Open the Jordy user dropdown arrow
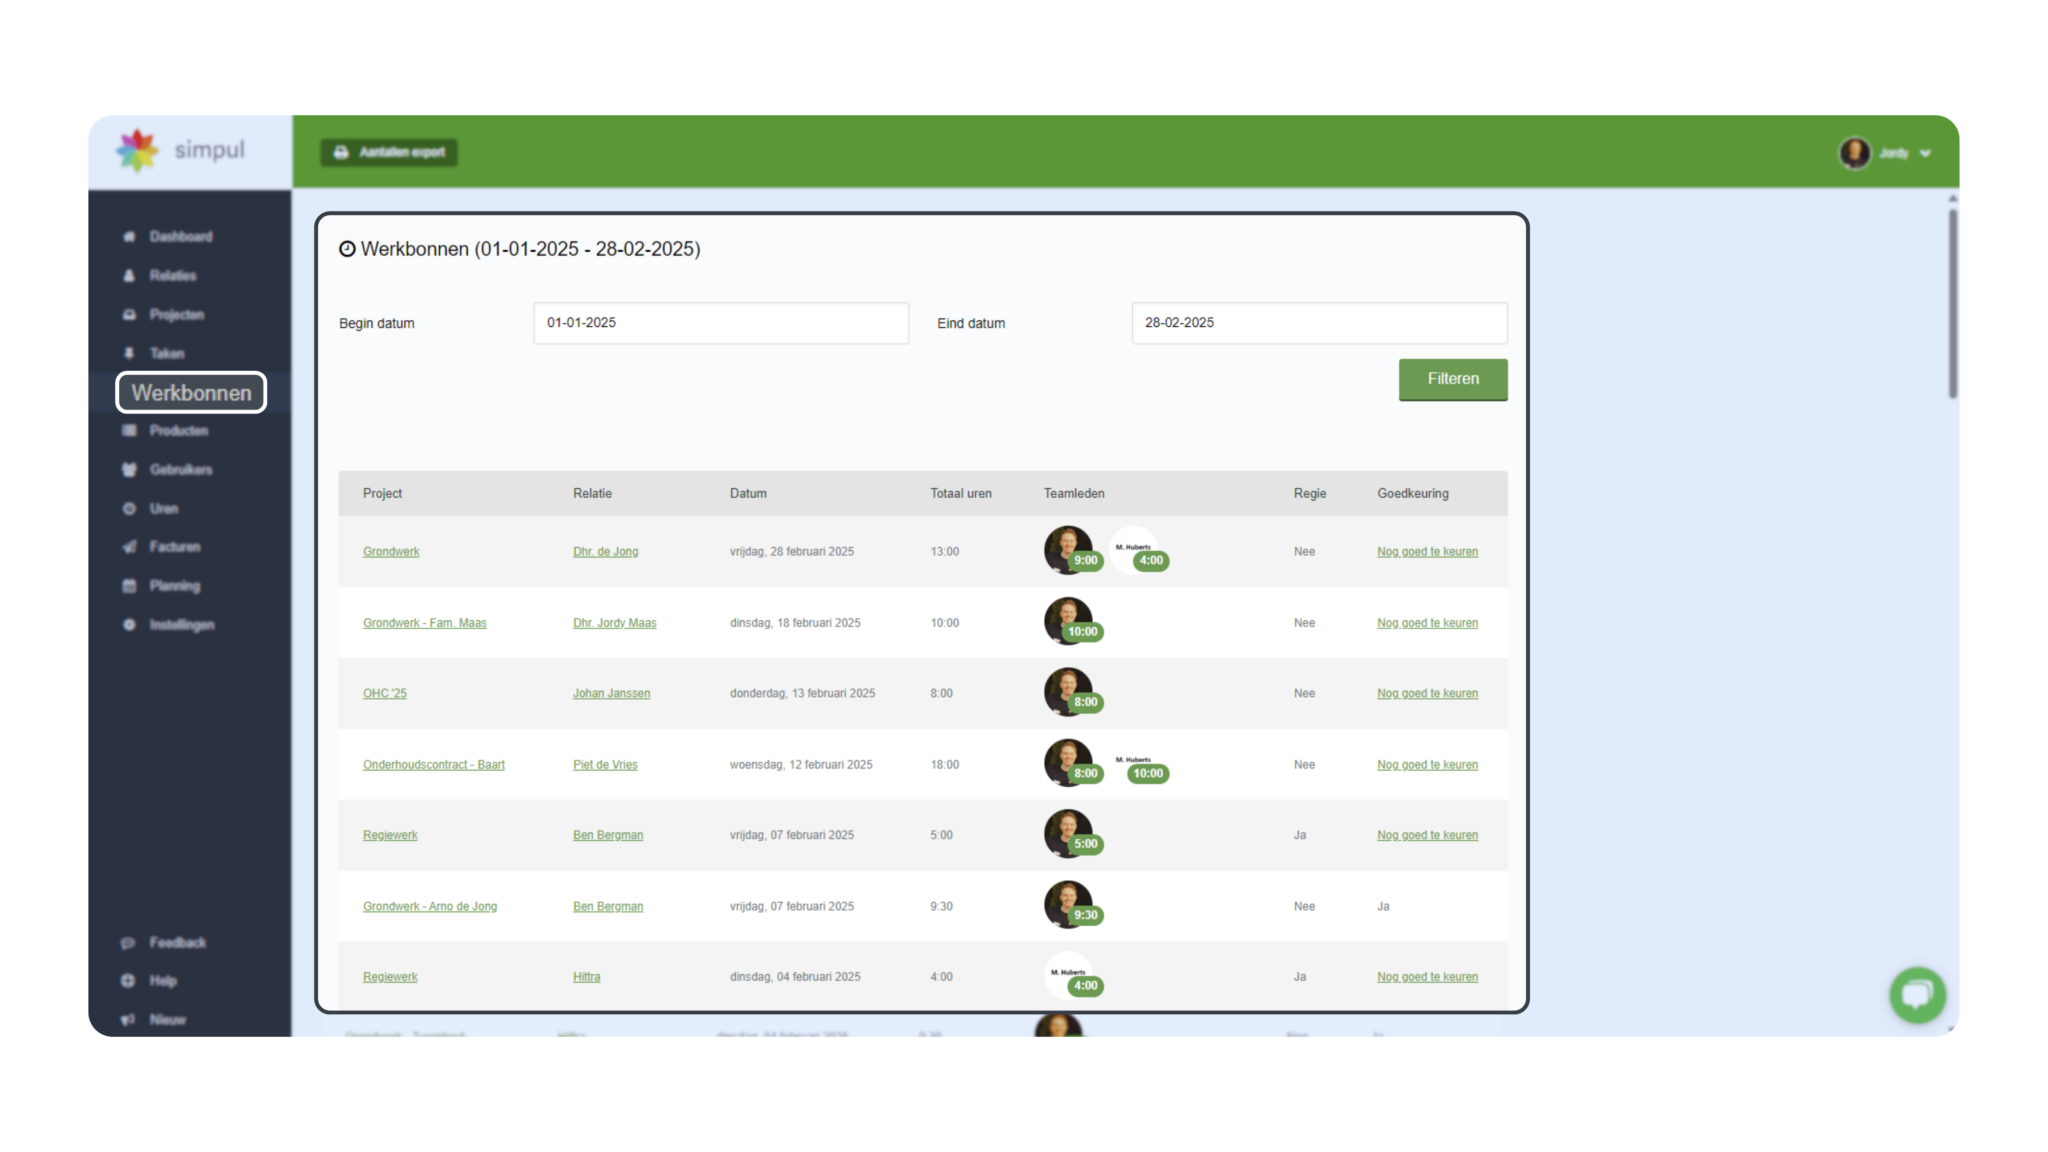Screen dimensions: 2048x1152 pos(1925,154)
